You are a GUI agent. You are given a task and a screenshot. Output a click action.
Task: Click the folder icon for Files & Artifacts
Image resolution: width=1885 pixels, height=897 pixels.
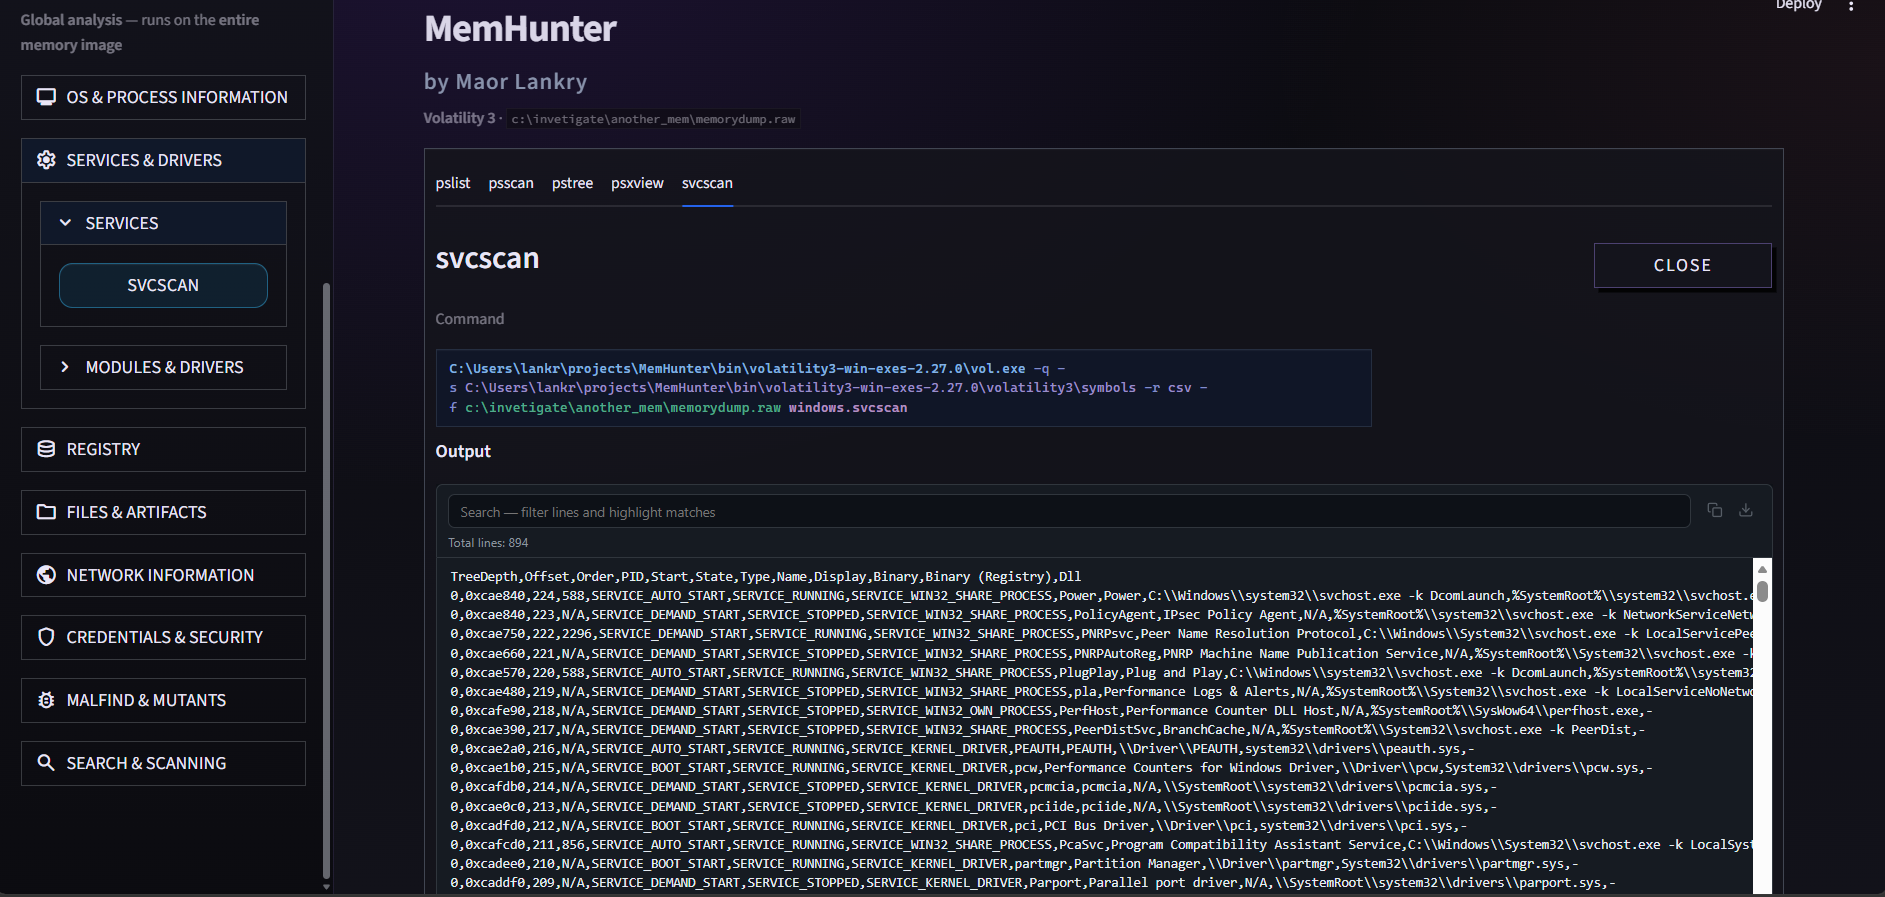46,512
